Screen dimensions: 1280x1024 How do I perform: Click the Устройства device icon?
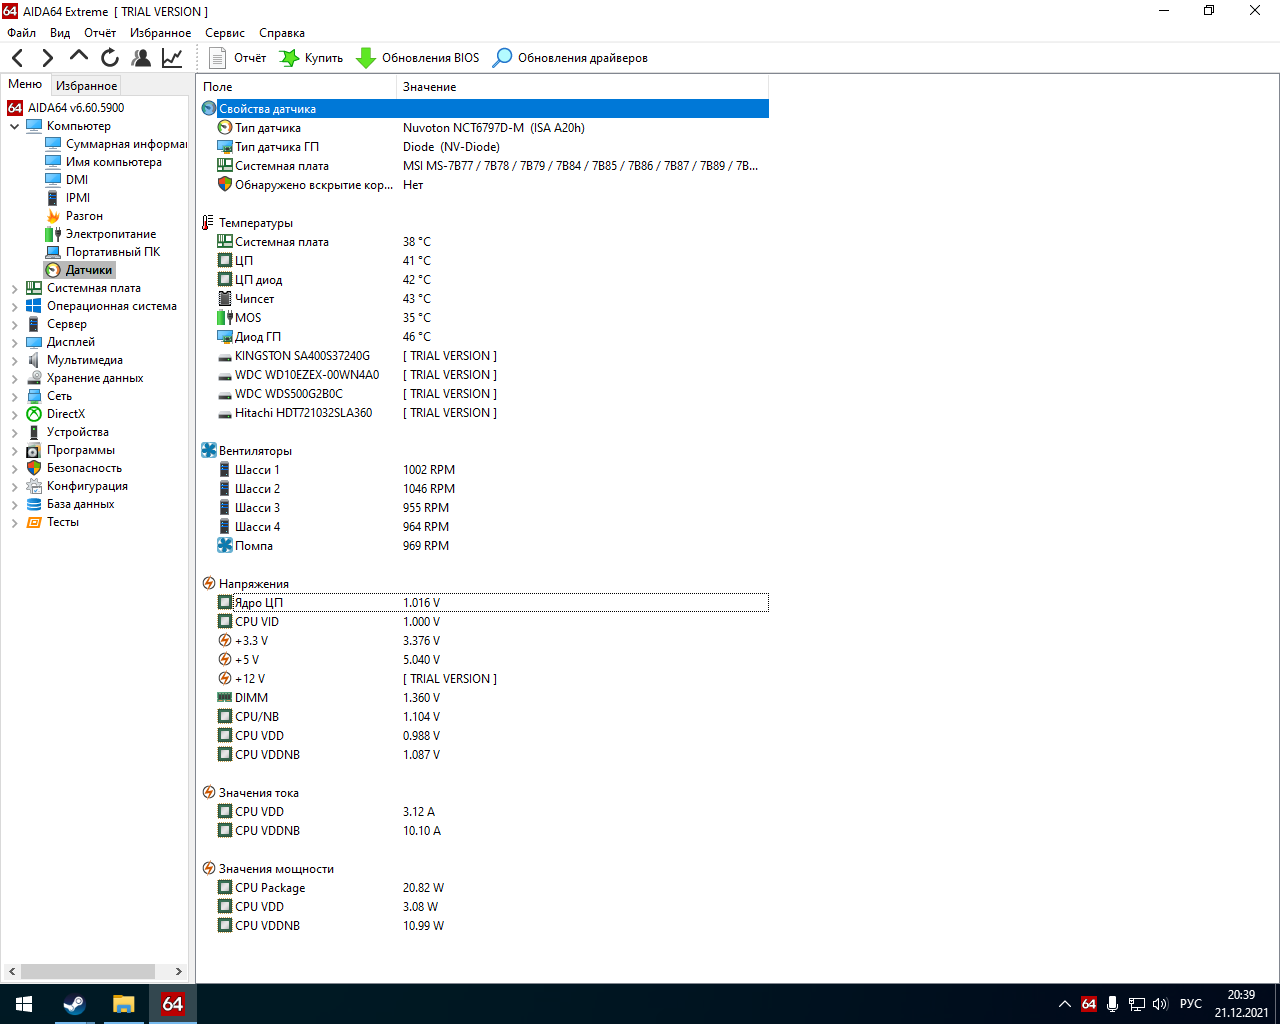34,432
